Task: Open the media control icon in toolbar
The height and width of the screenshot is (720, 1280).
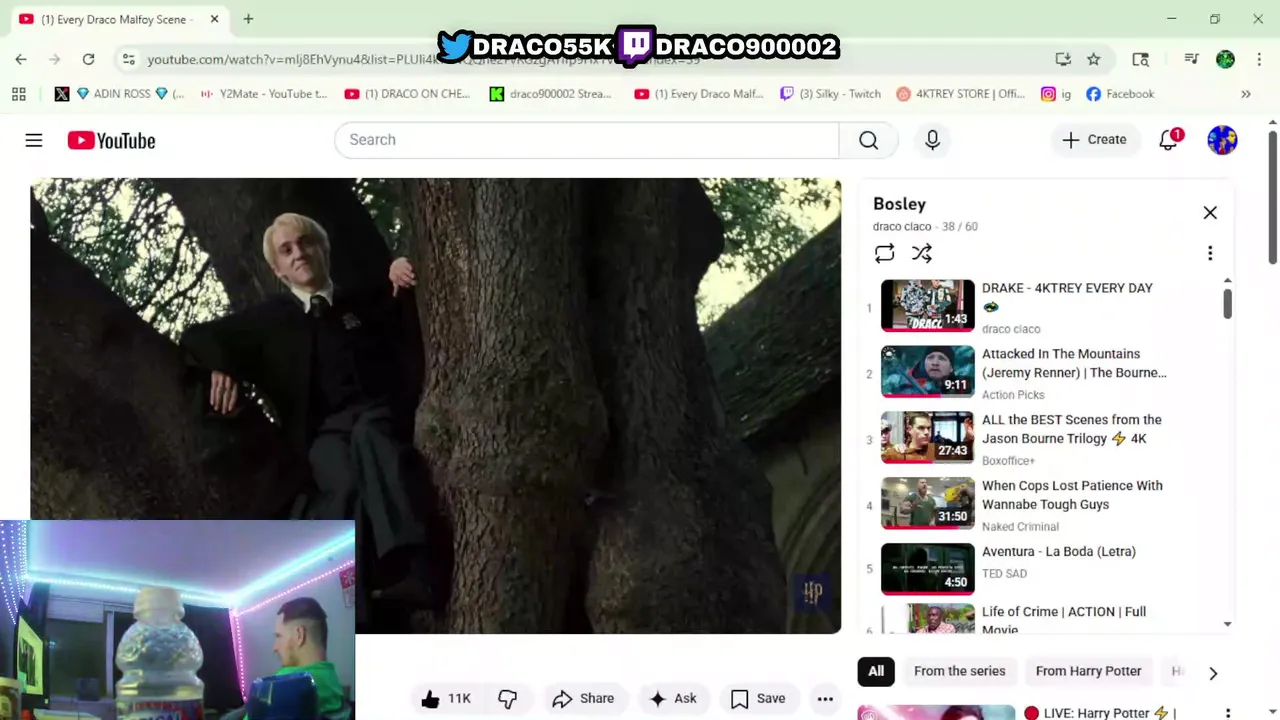Action: 1191,59
